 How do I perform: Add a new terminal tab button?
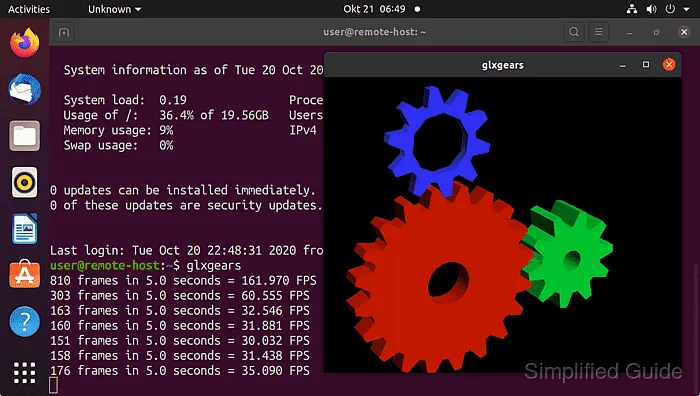point(64,32)
